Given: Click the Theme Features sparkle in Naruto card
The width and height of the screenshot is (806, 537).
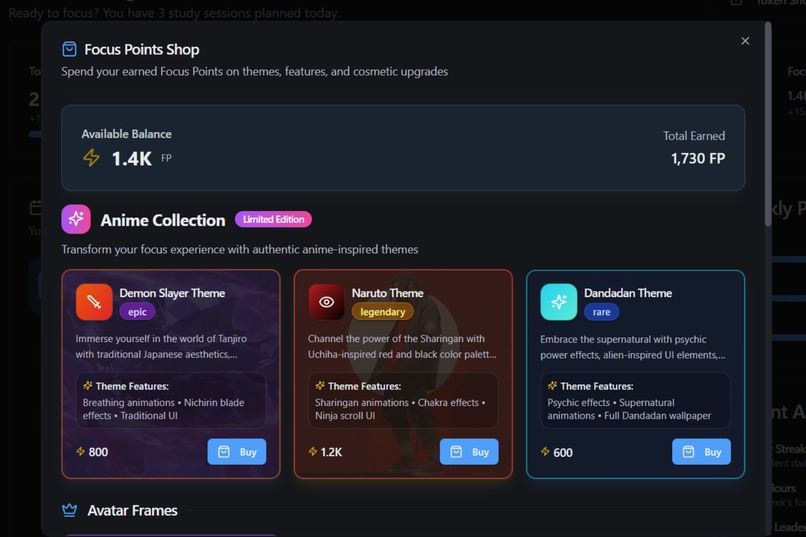Looking at the screenshot, I should click(320, 386).
